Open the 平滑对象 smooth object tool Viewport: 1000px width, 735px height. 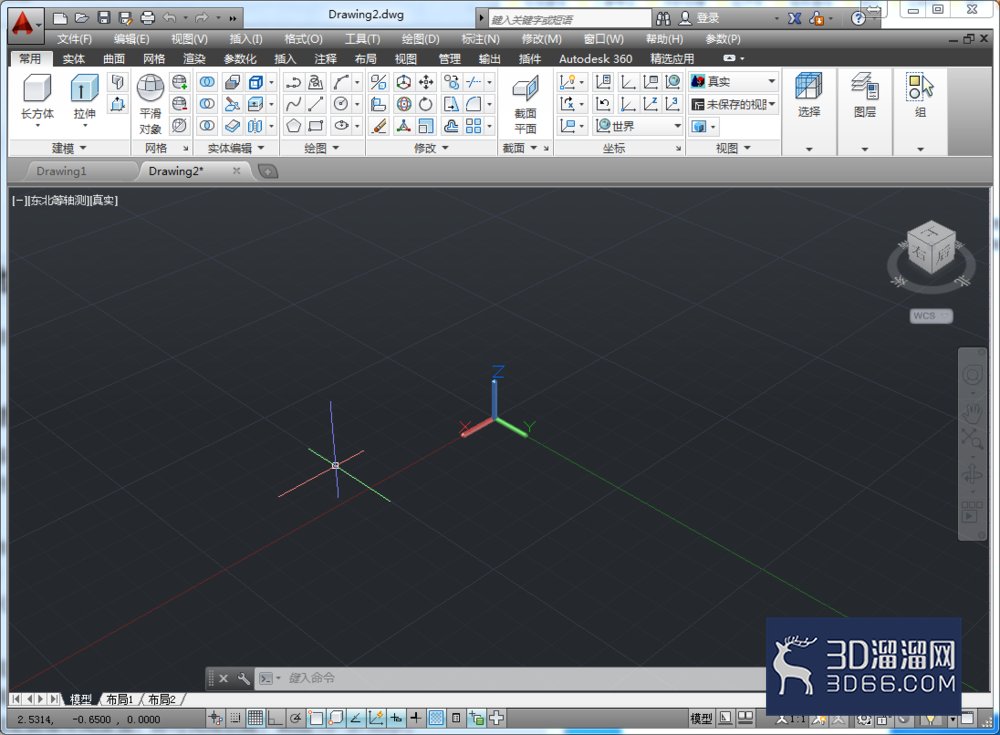click(x=151, y=104)
